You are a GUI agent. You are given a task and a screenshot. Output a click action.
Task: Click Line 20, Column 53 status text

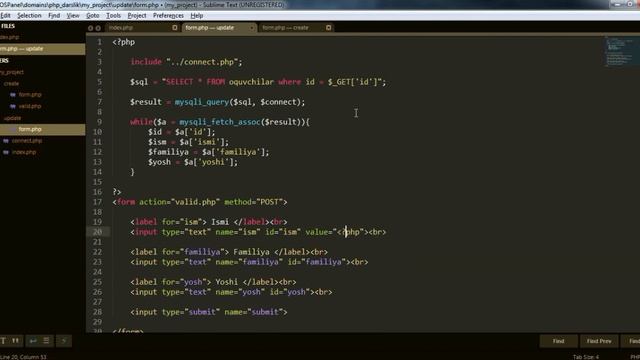coord(23,357)
